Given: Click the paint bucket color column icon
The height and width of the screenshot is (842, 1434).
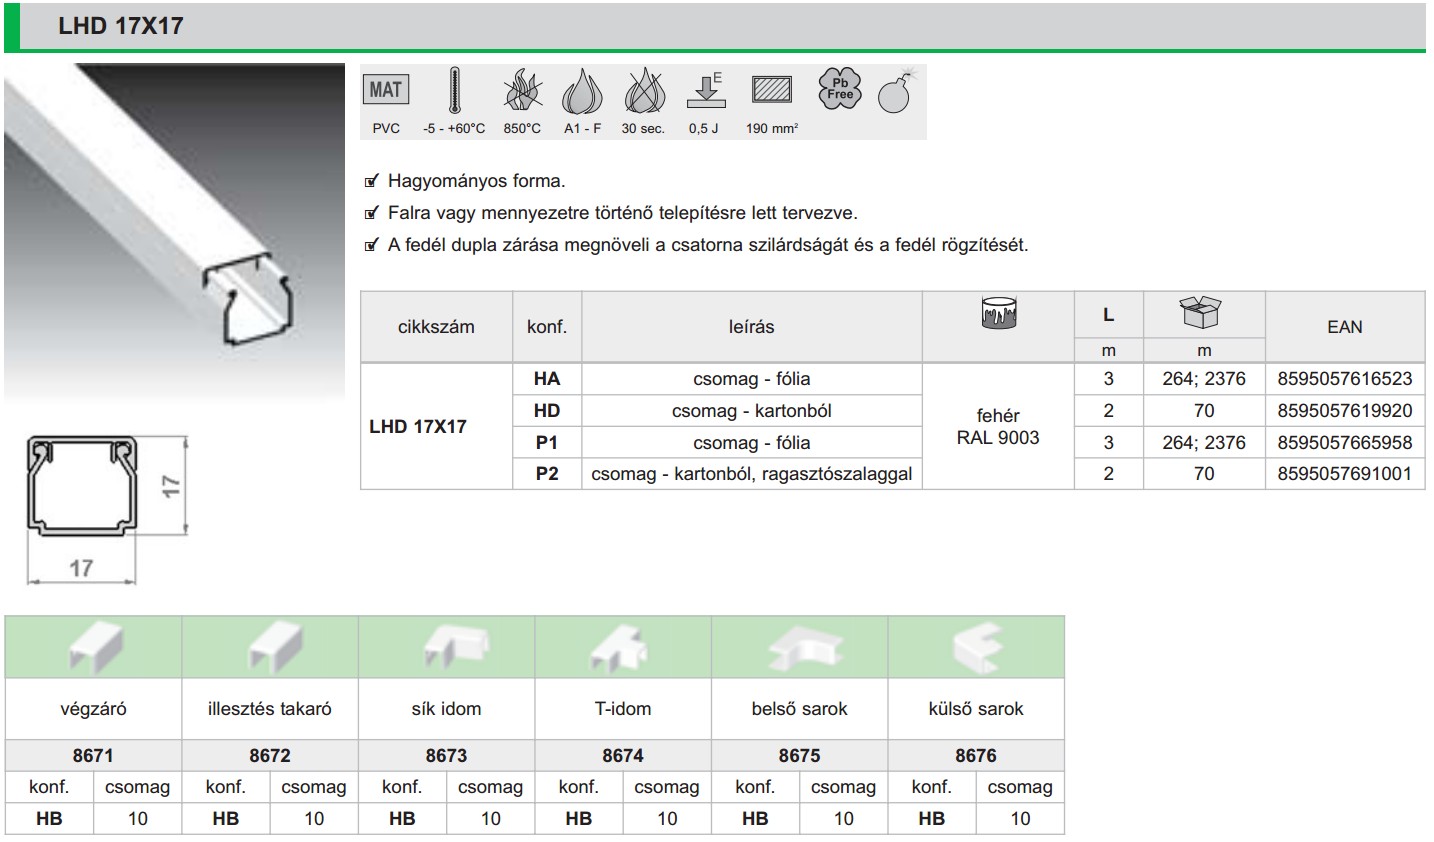Looking at the screenshot, I should [998, 313].
